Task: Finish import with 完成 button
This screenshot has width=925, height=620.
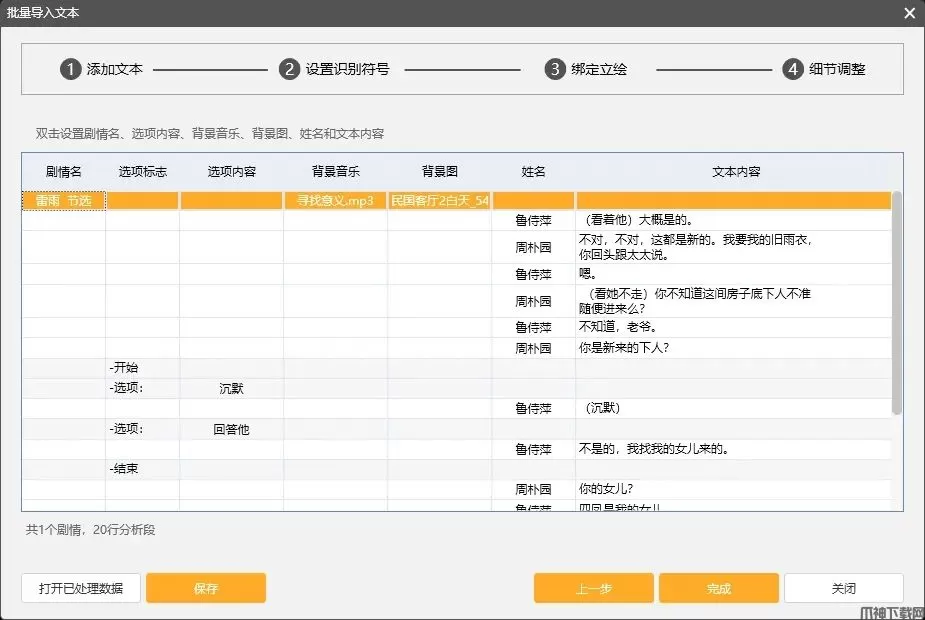Action: coord(718,588)
